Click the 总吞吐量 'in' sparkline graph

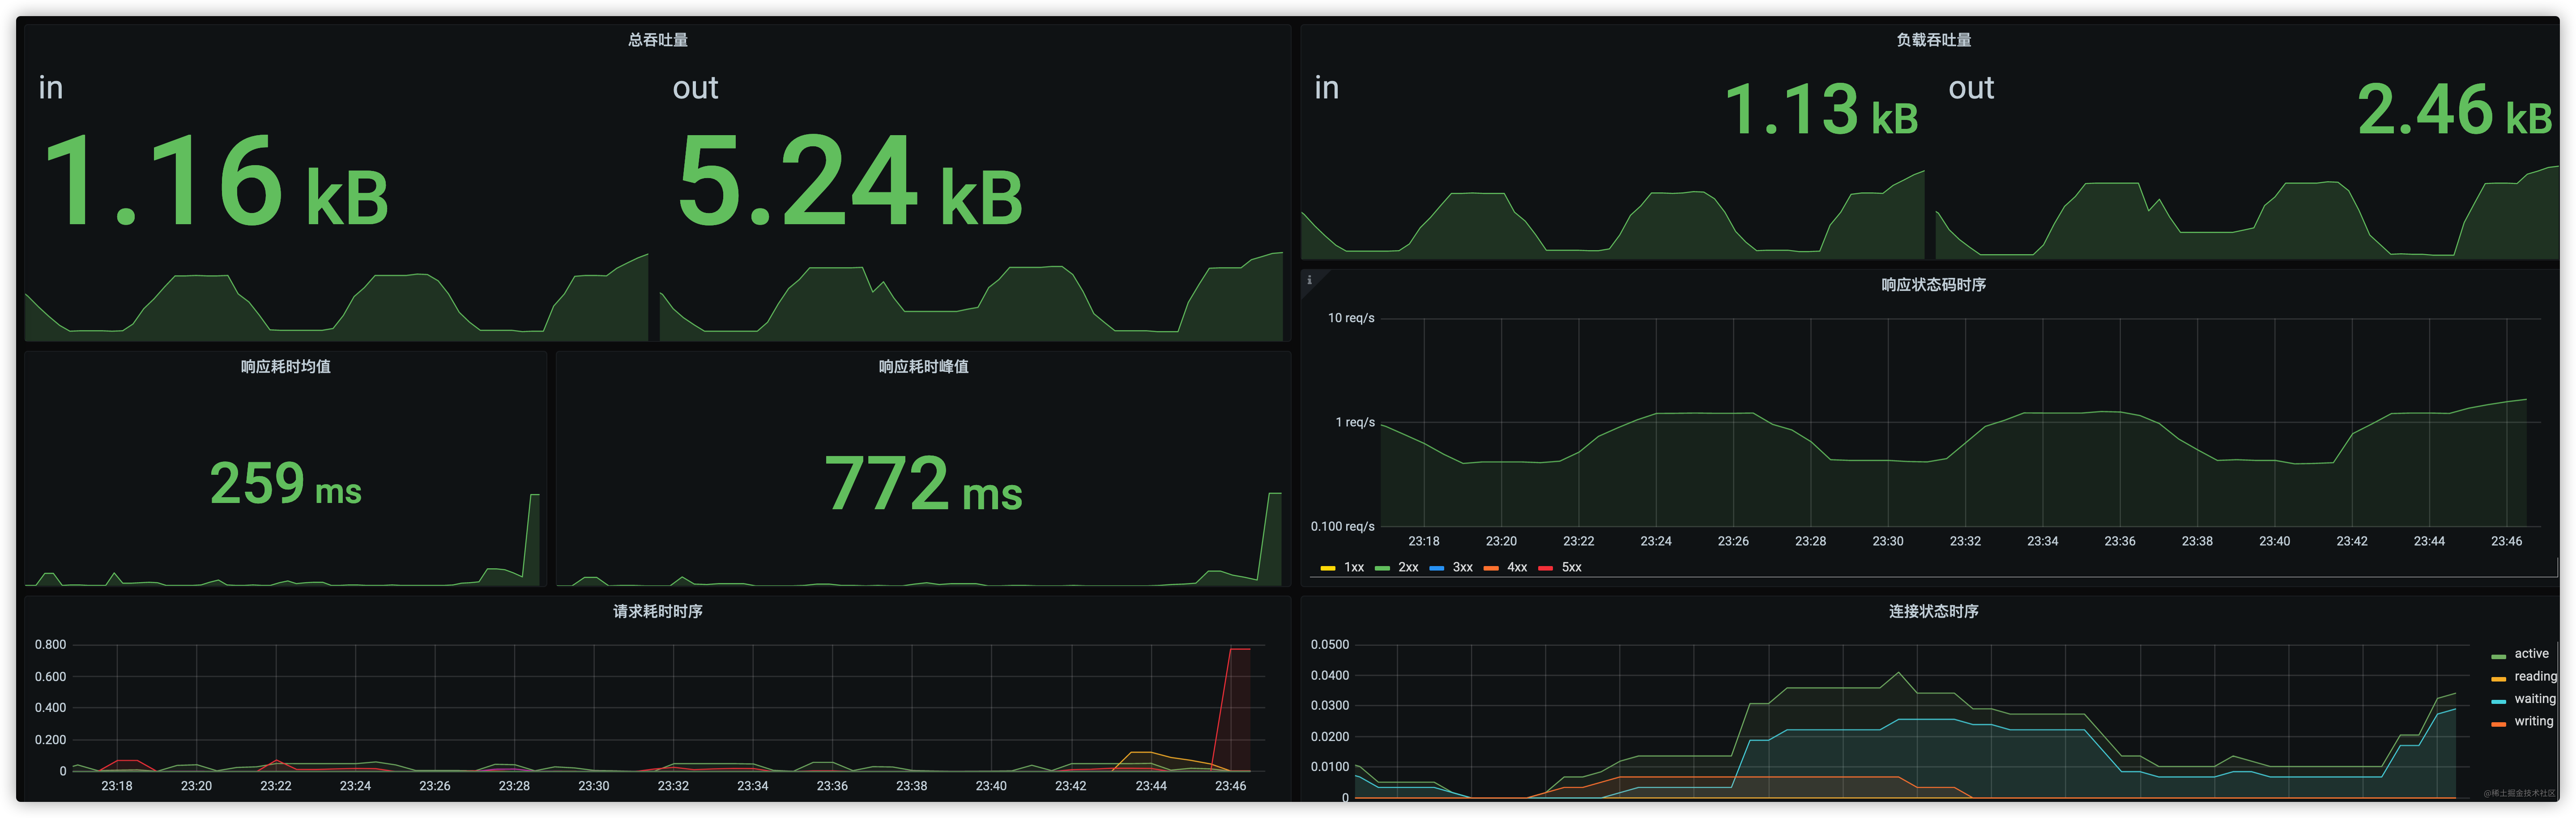336,297
